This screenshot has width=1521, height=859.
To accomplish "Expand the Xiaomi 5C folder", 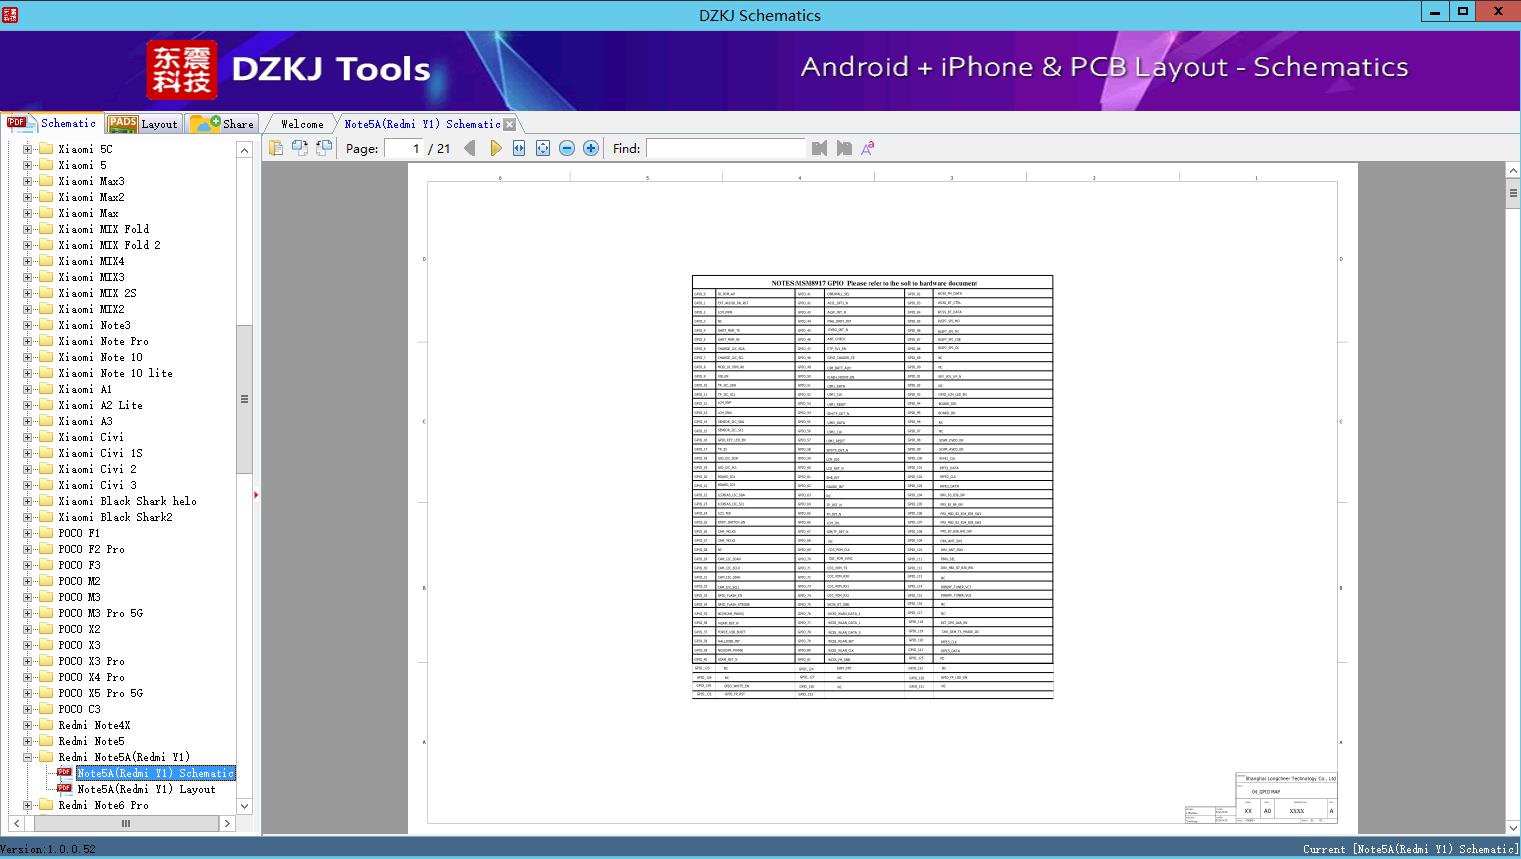I will [28, 149].
